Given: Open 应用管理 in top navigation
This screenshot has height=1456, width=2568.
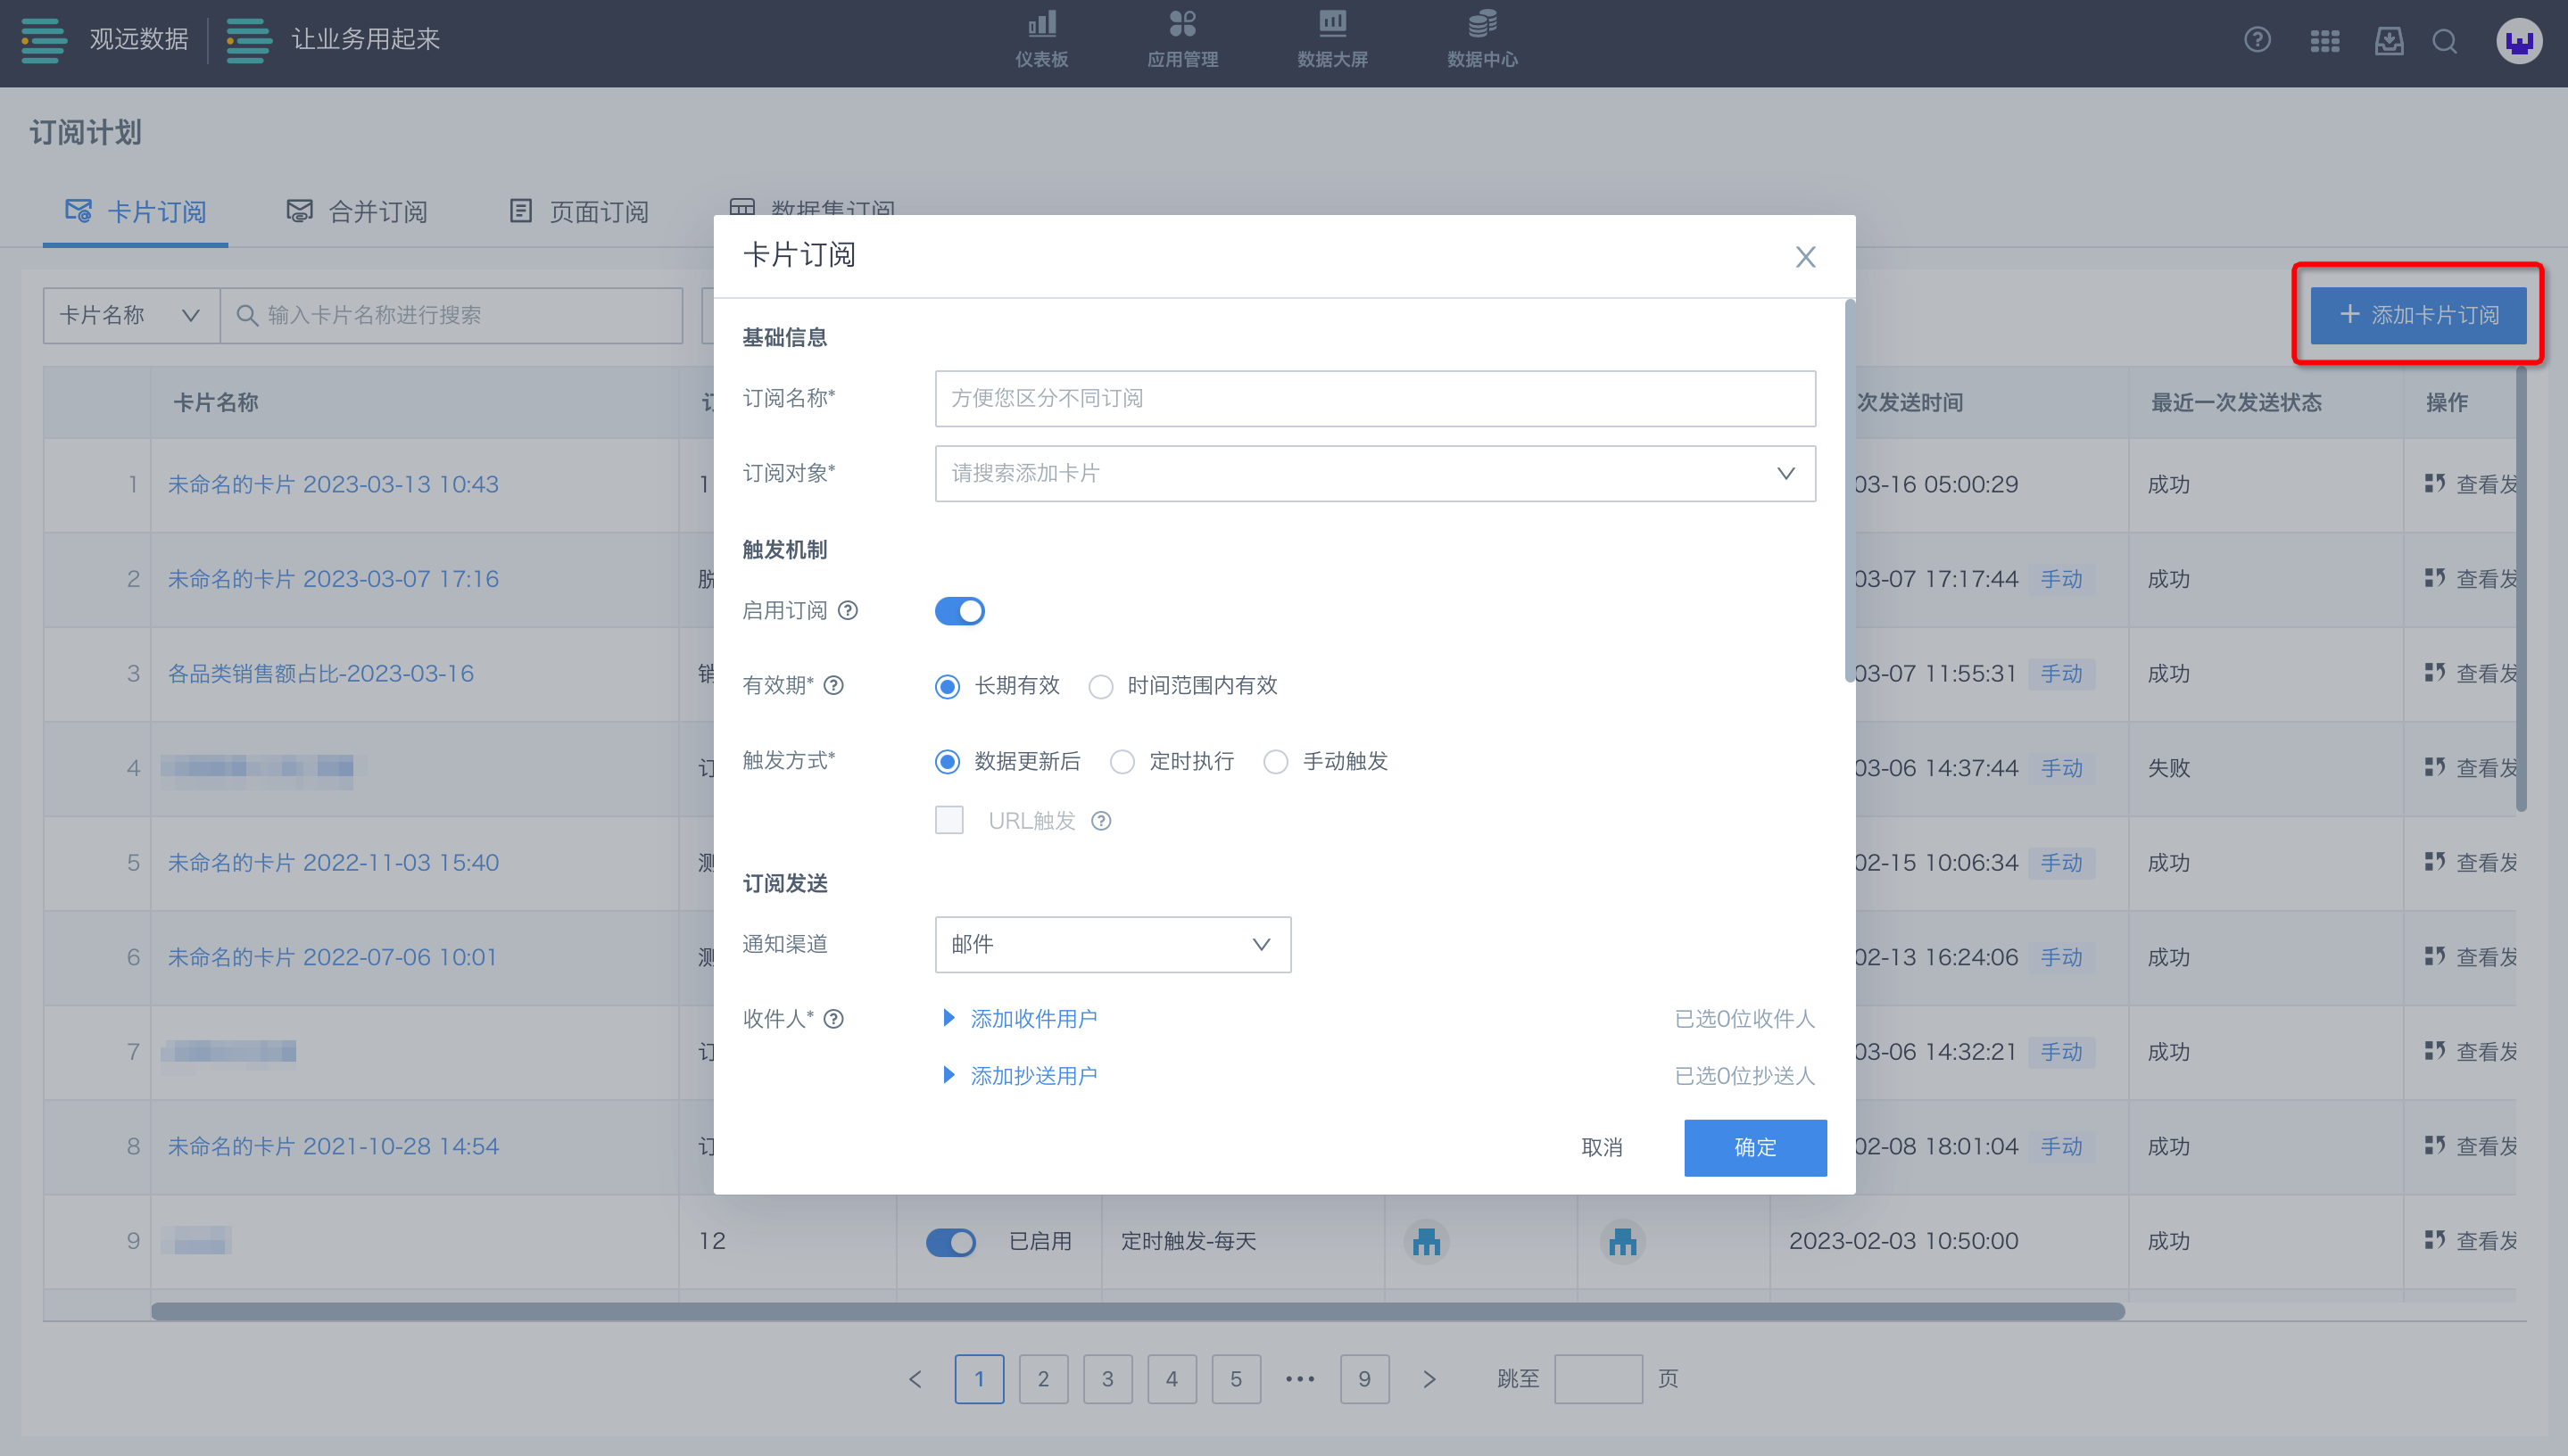Looking at the screenshot, I should [1182, 40].
